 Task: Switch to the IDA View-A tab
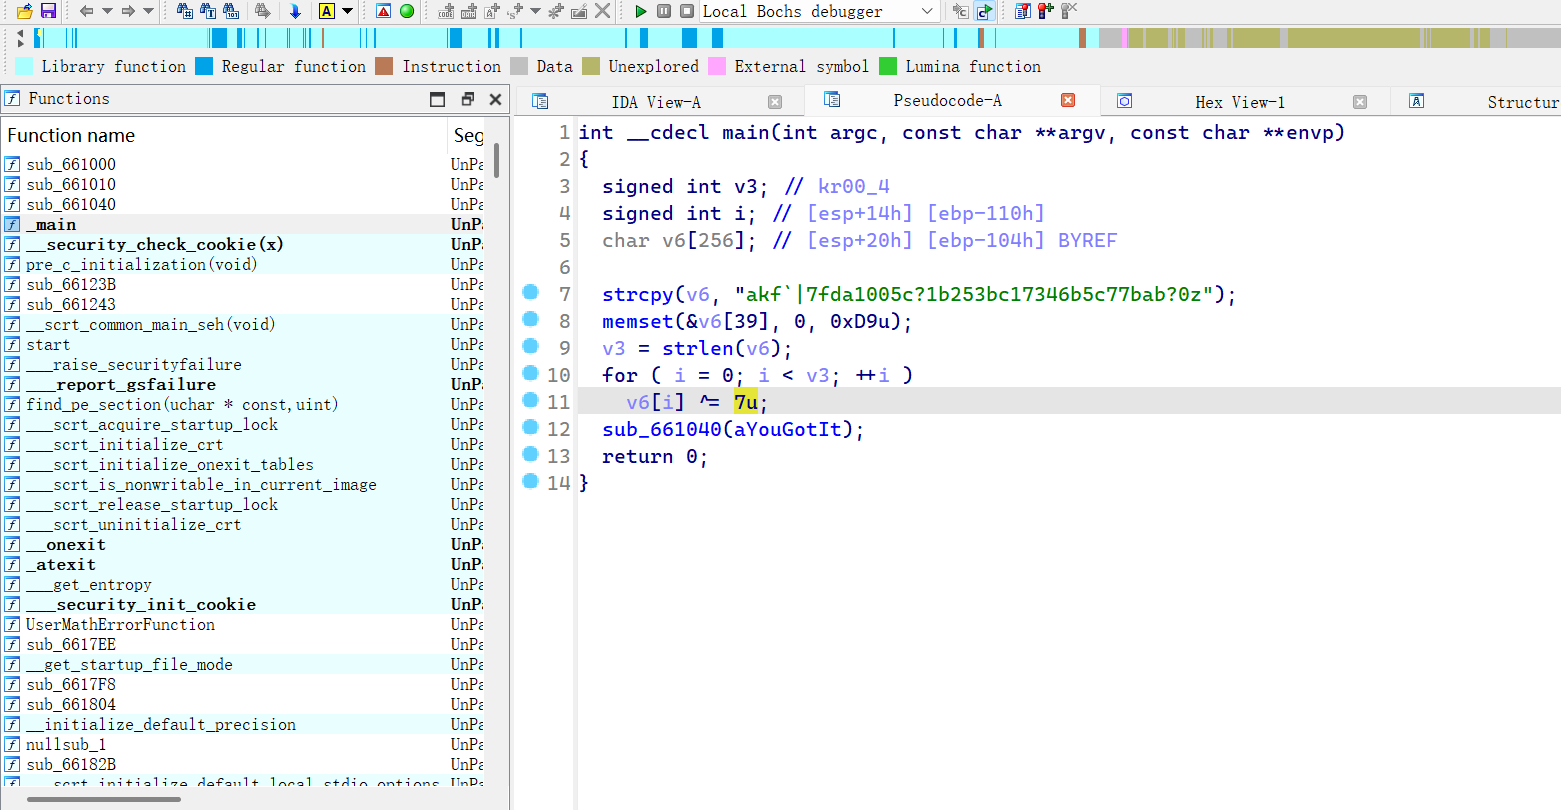(x=656, y=102)
